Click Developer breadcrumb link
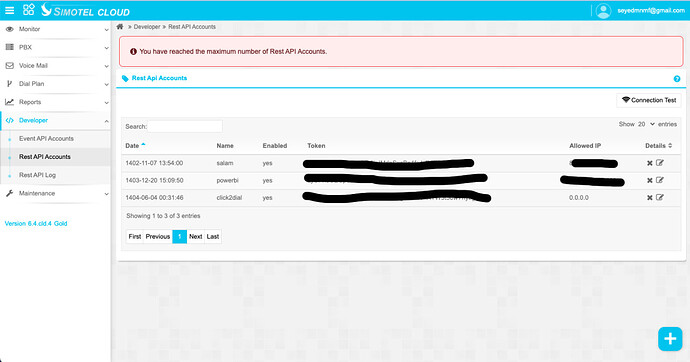 (147, 27)
